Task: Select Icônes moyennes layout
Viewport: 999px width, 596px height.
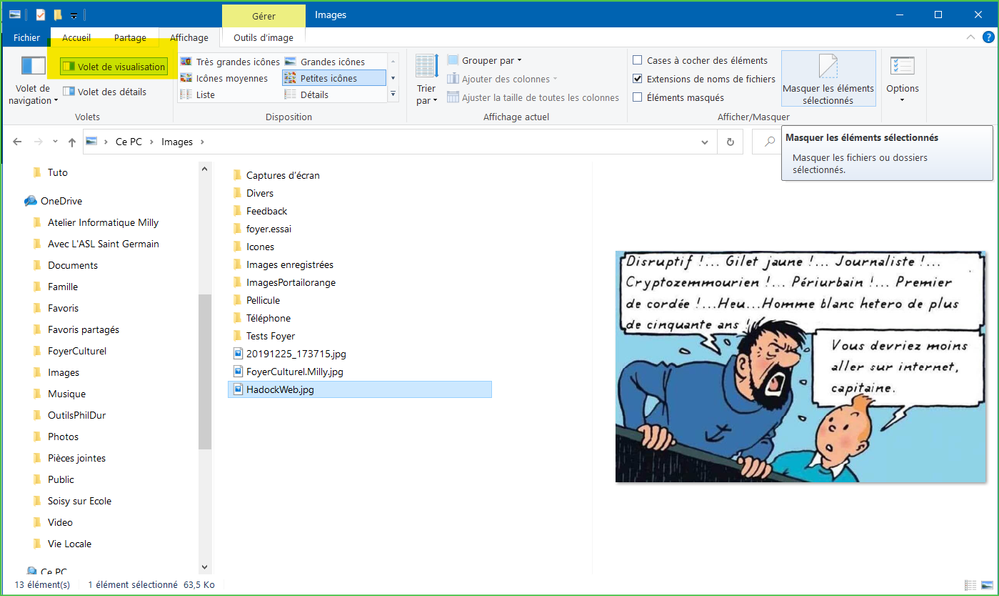Action: 224,78
